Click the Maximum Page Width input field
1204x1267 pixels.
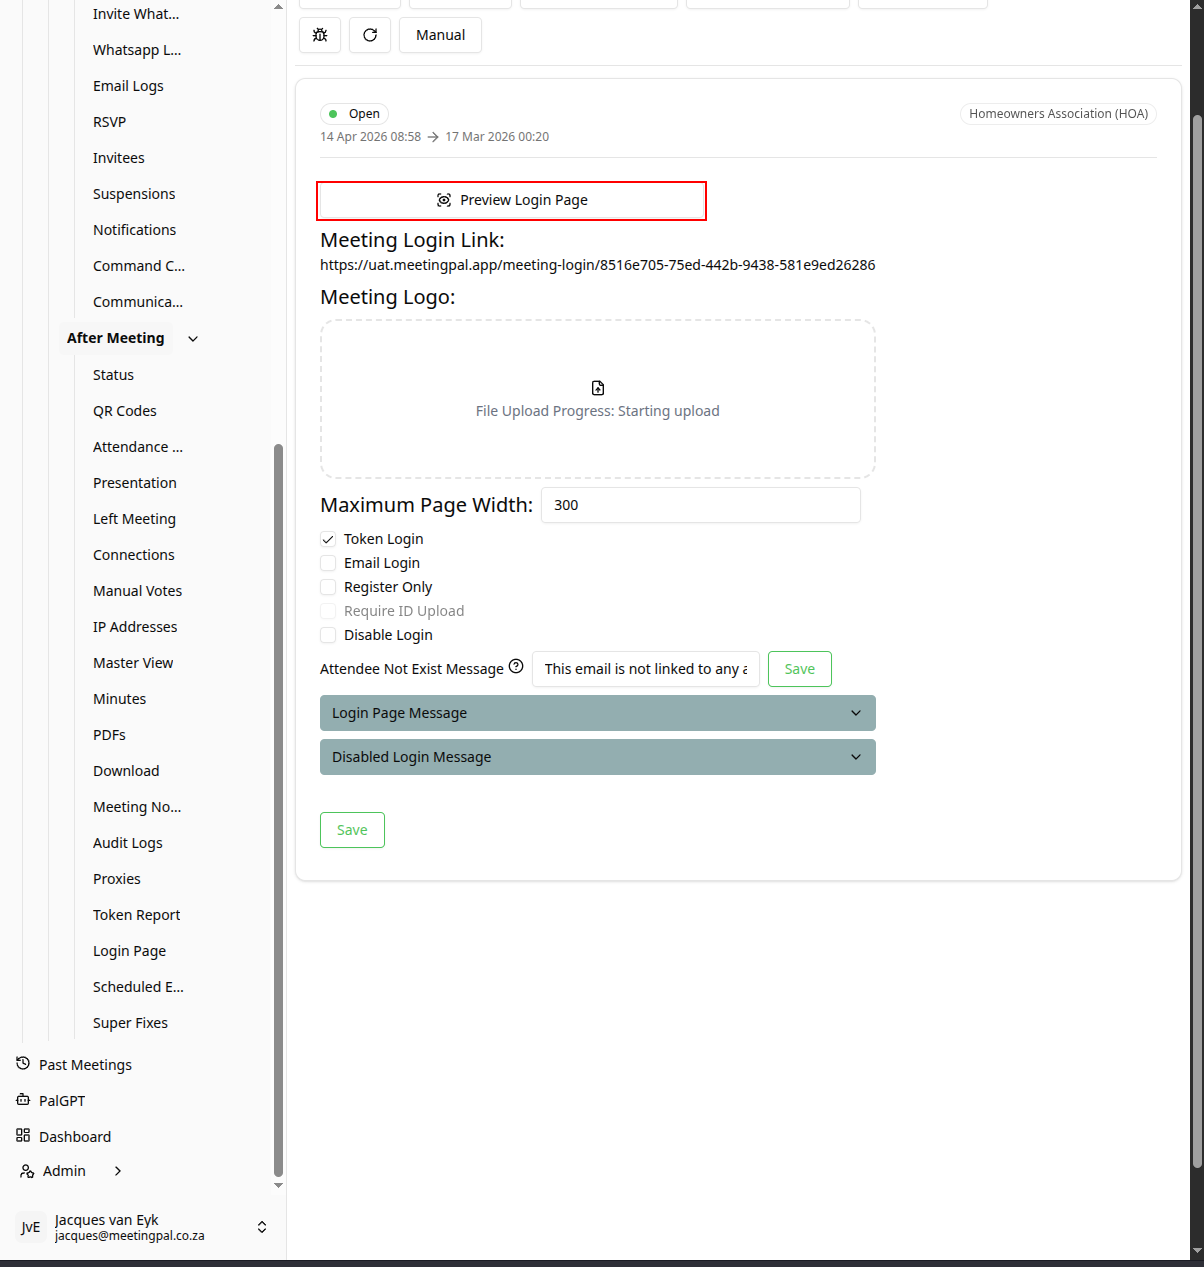click(701, 505)
